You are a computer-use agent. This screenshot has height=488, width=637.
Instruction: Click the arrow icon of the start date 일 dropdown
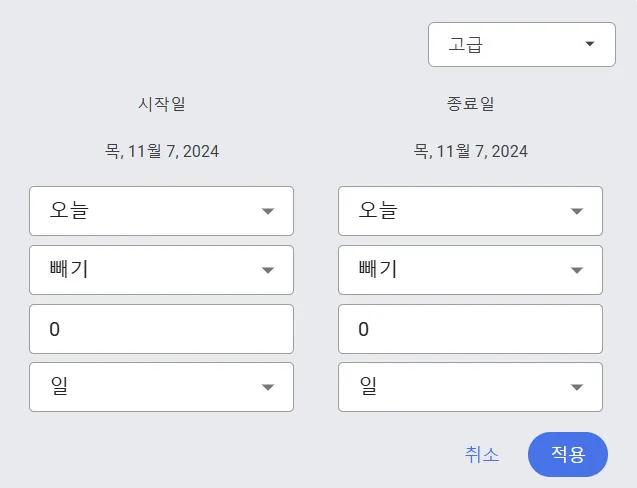(x=268, y=387)
